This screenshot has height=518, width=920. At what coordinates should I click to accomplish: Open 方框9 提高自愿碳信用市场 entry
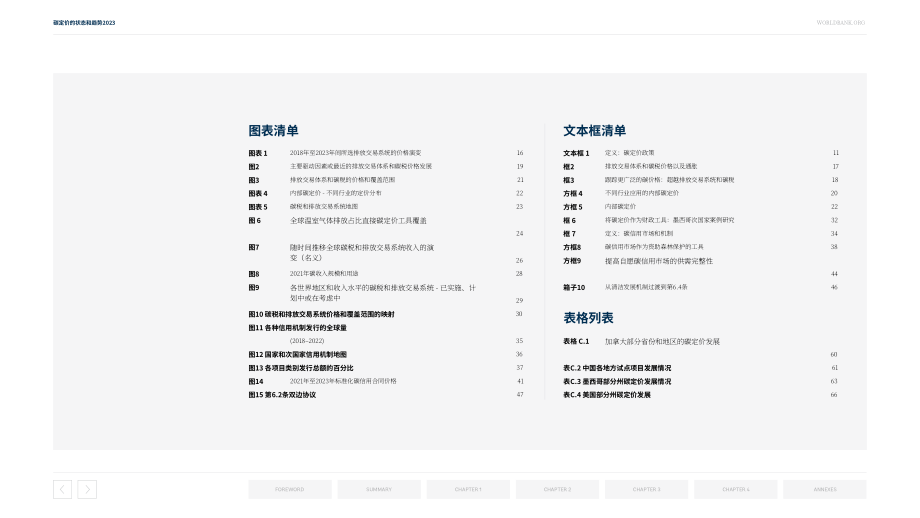pos(701,267)
